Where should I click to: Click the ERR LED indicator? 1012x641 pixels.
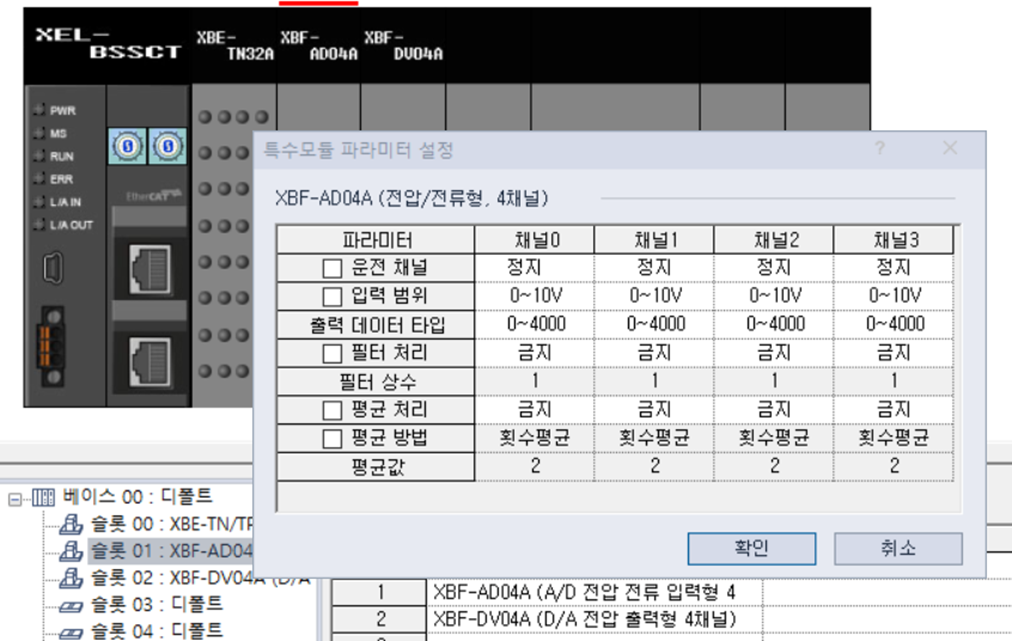tap(39, 179)
